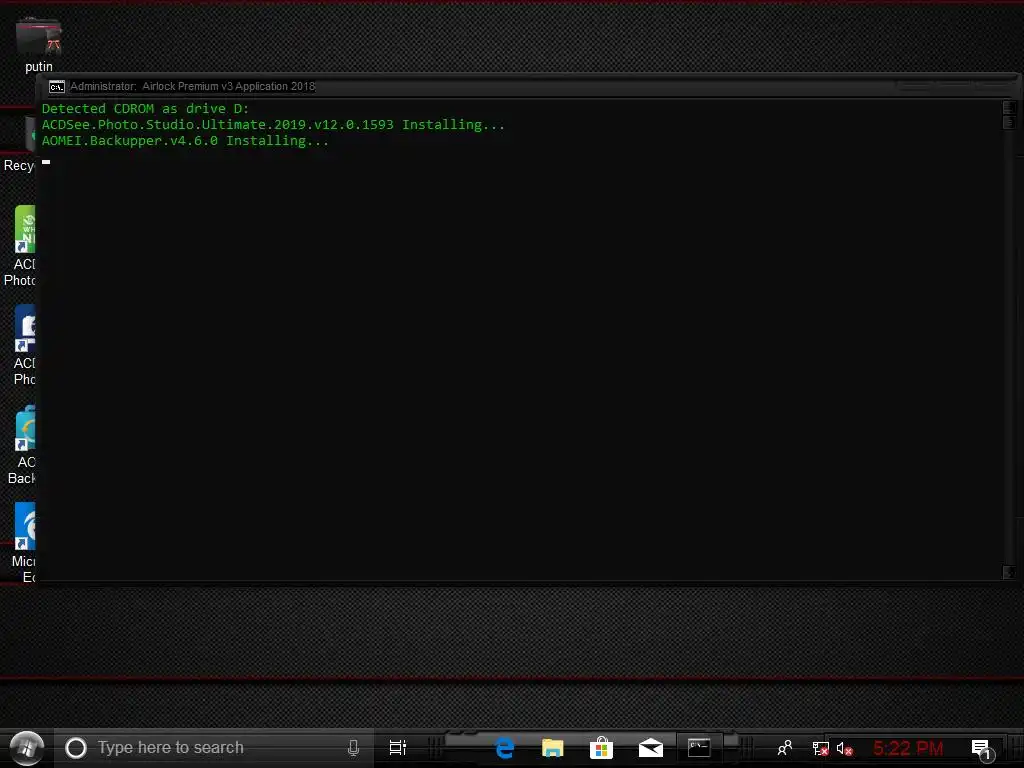Open Microsoft Store from the taskbar
This screenshot has height=768, width=1024.
pyautogui.click(x=601, y=748)
